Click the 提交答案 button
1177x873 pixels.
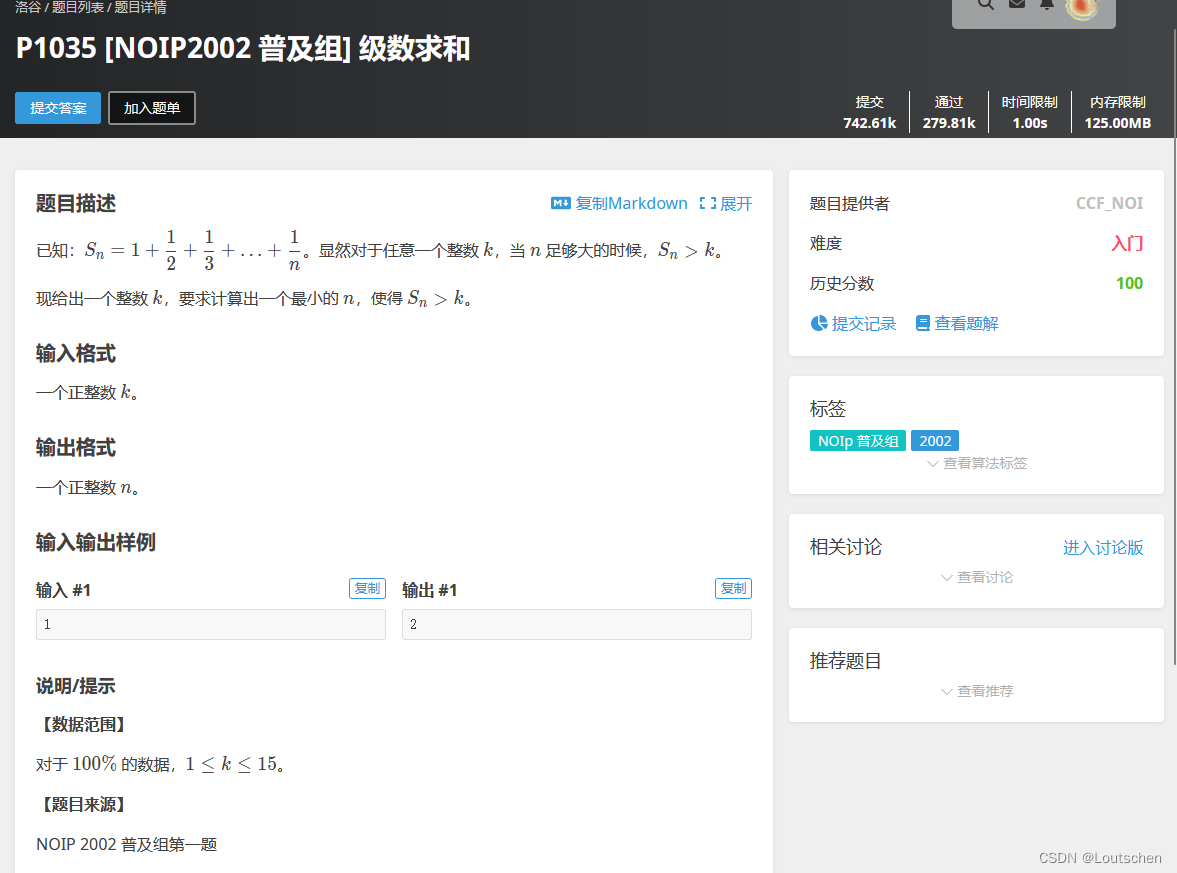tap(57, 108)
